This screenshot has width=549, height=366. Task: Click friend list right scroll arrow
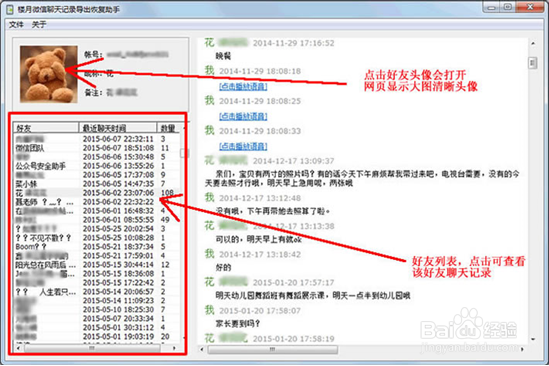pos(174,348)
